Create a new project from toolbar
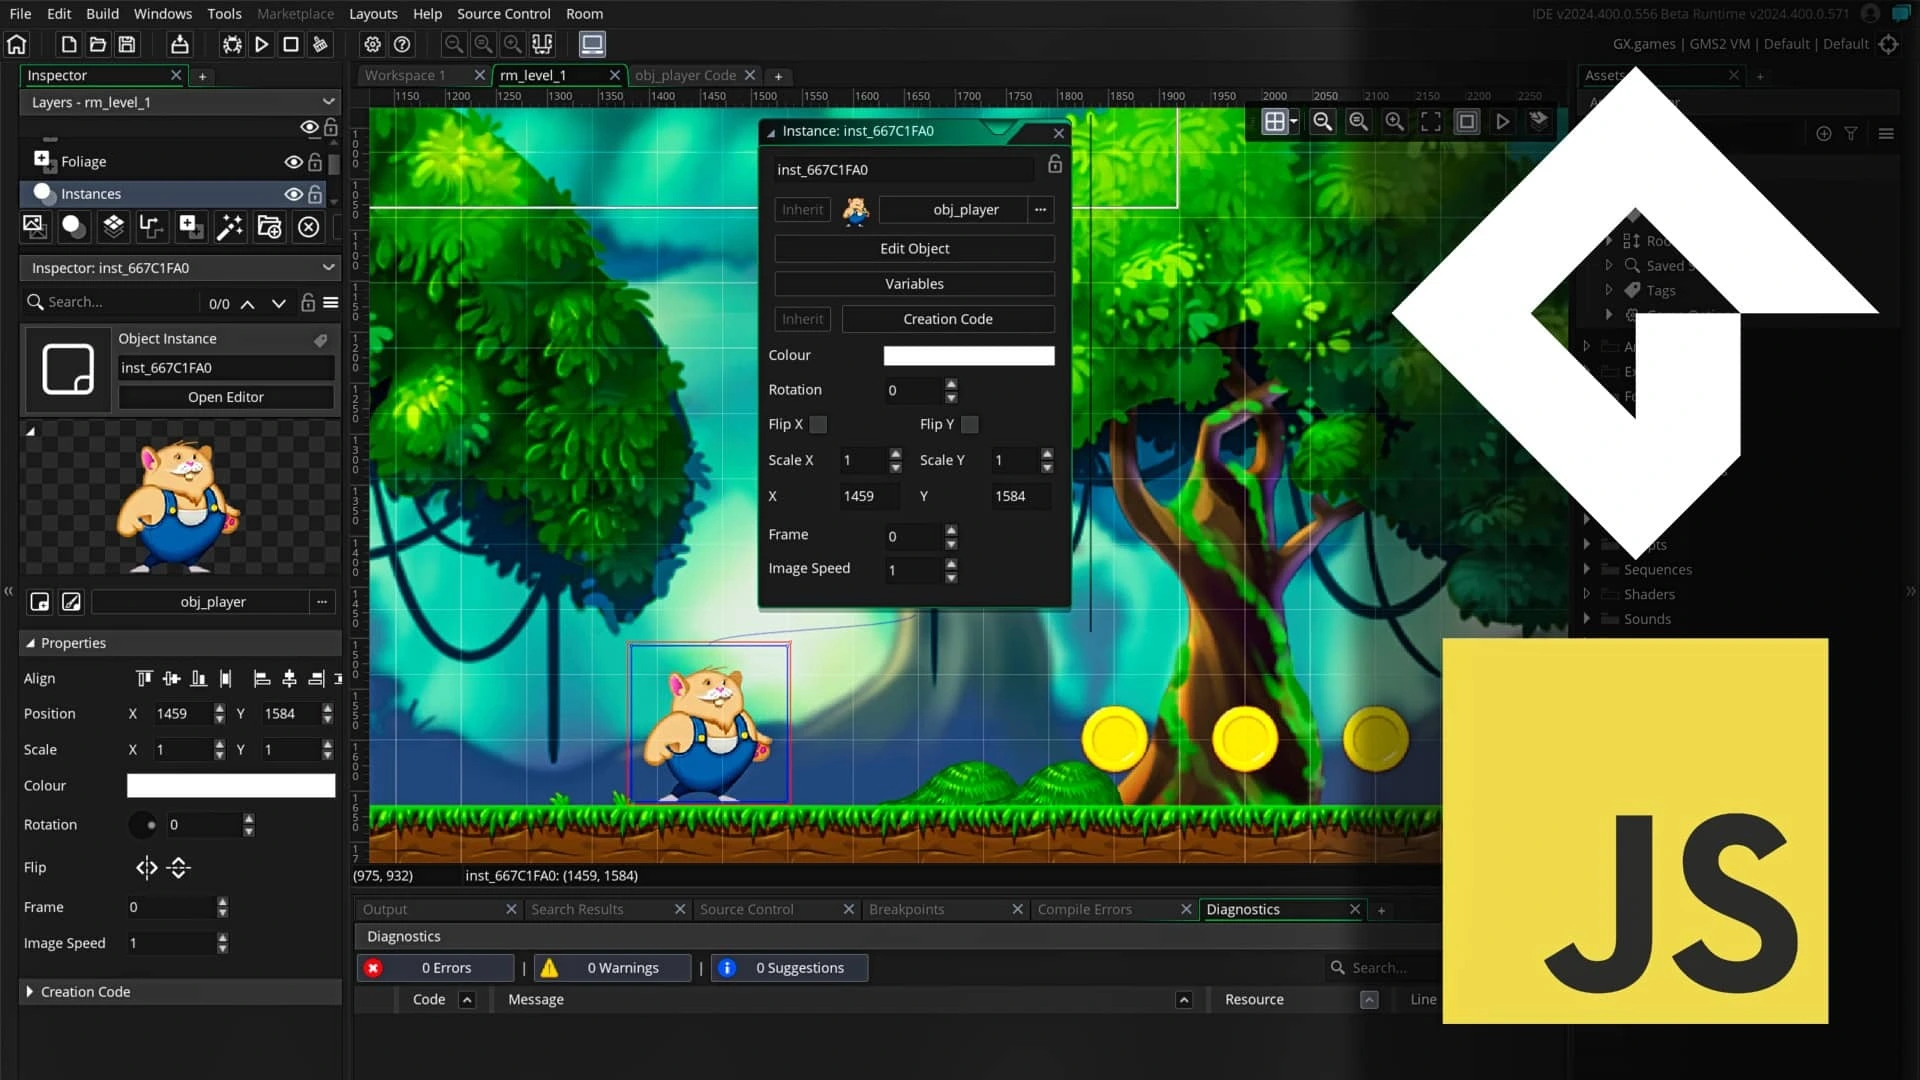1920x1080 pixels. tap(68, 44)
